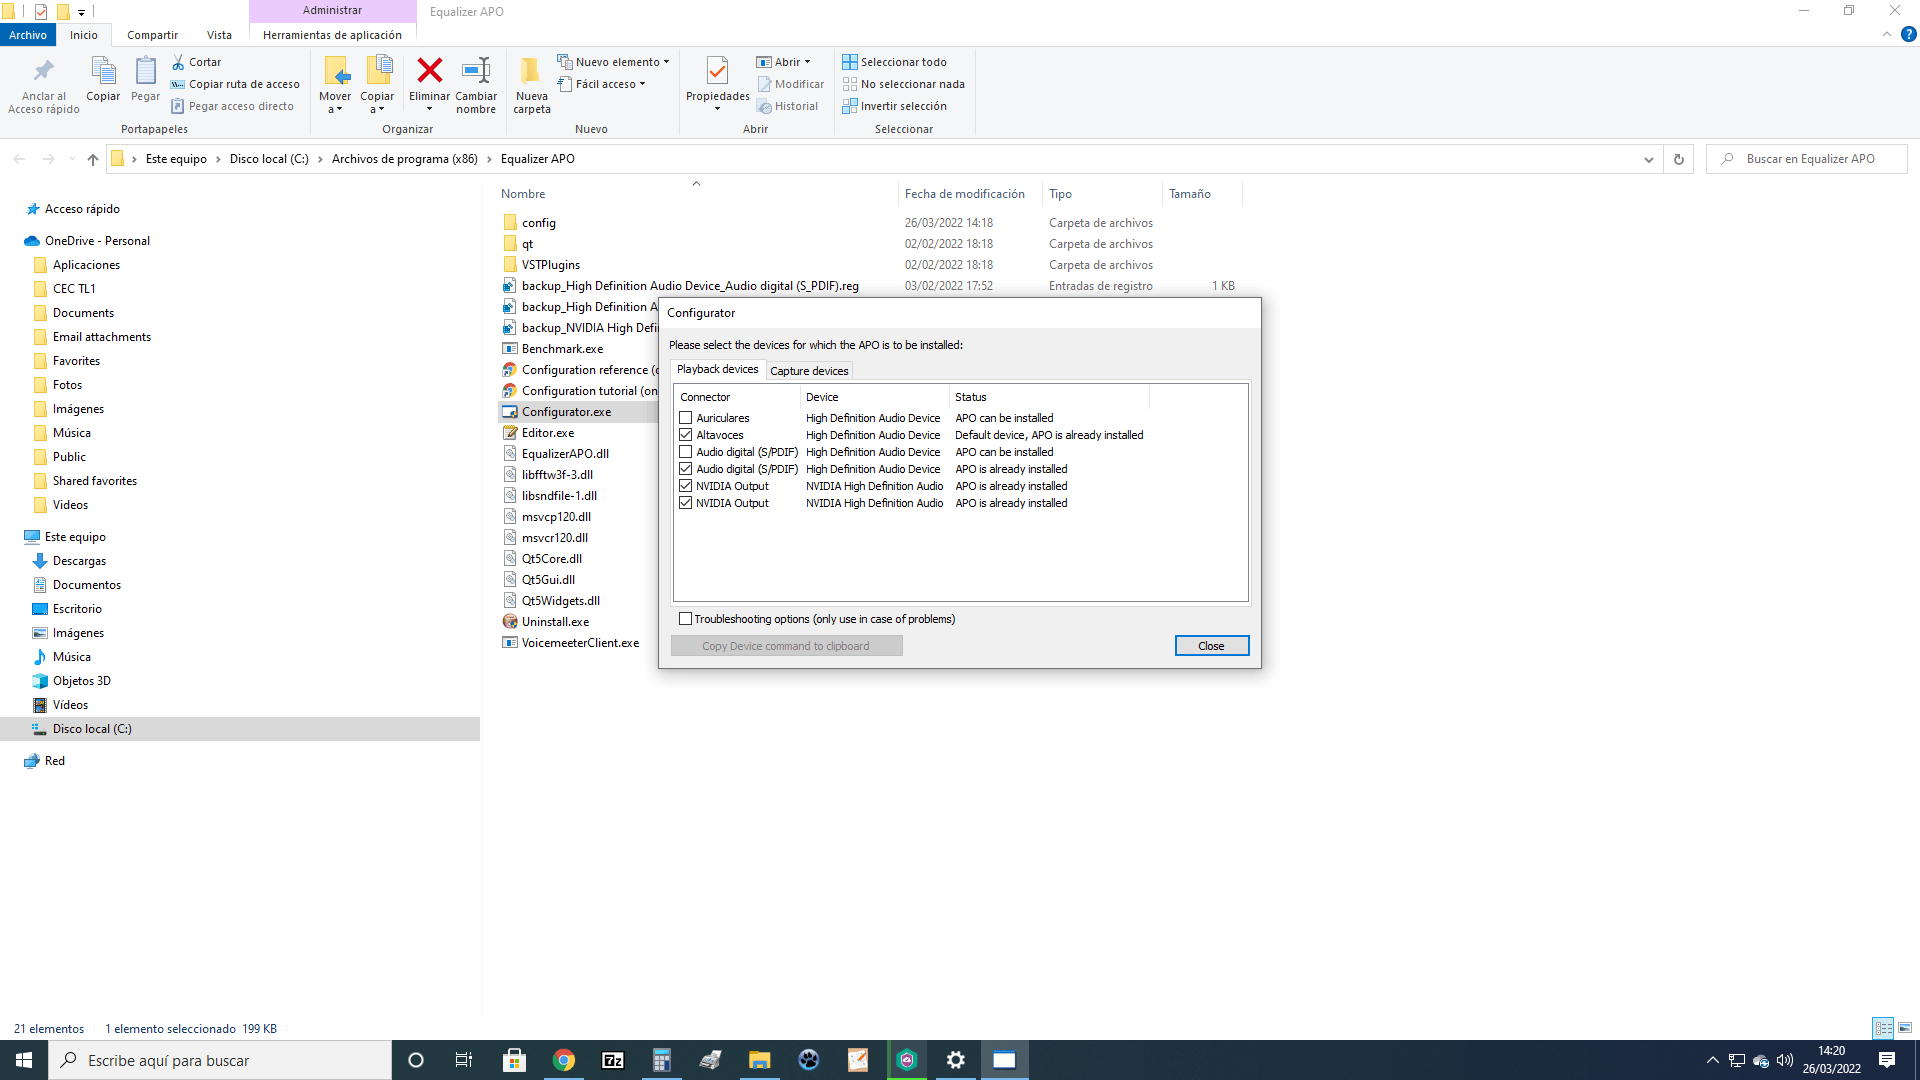Click the Buscar en Equalizer APO search box
This screenshot has width=1920, height=1080.
pyautogui.click(x=1807, y=159)
